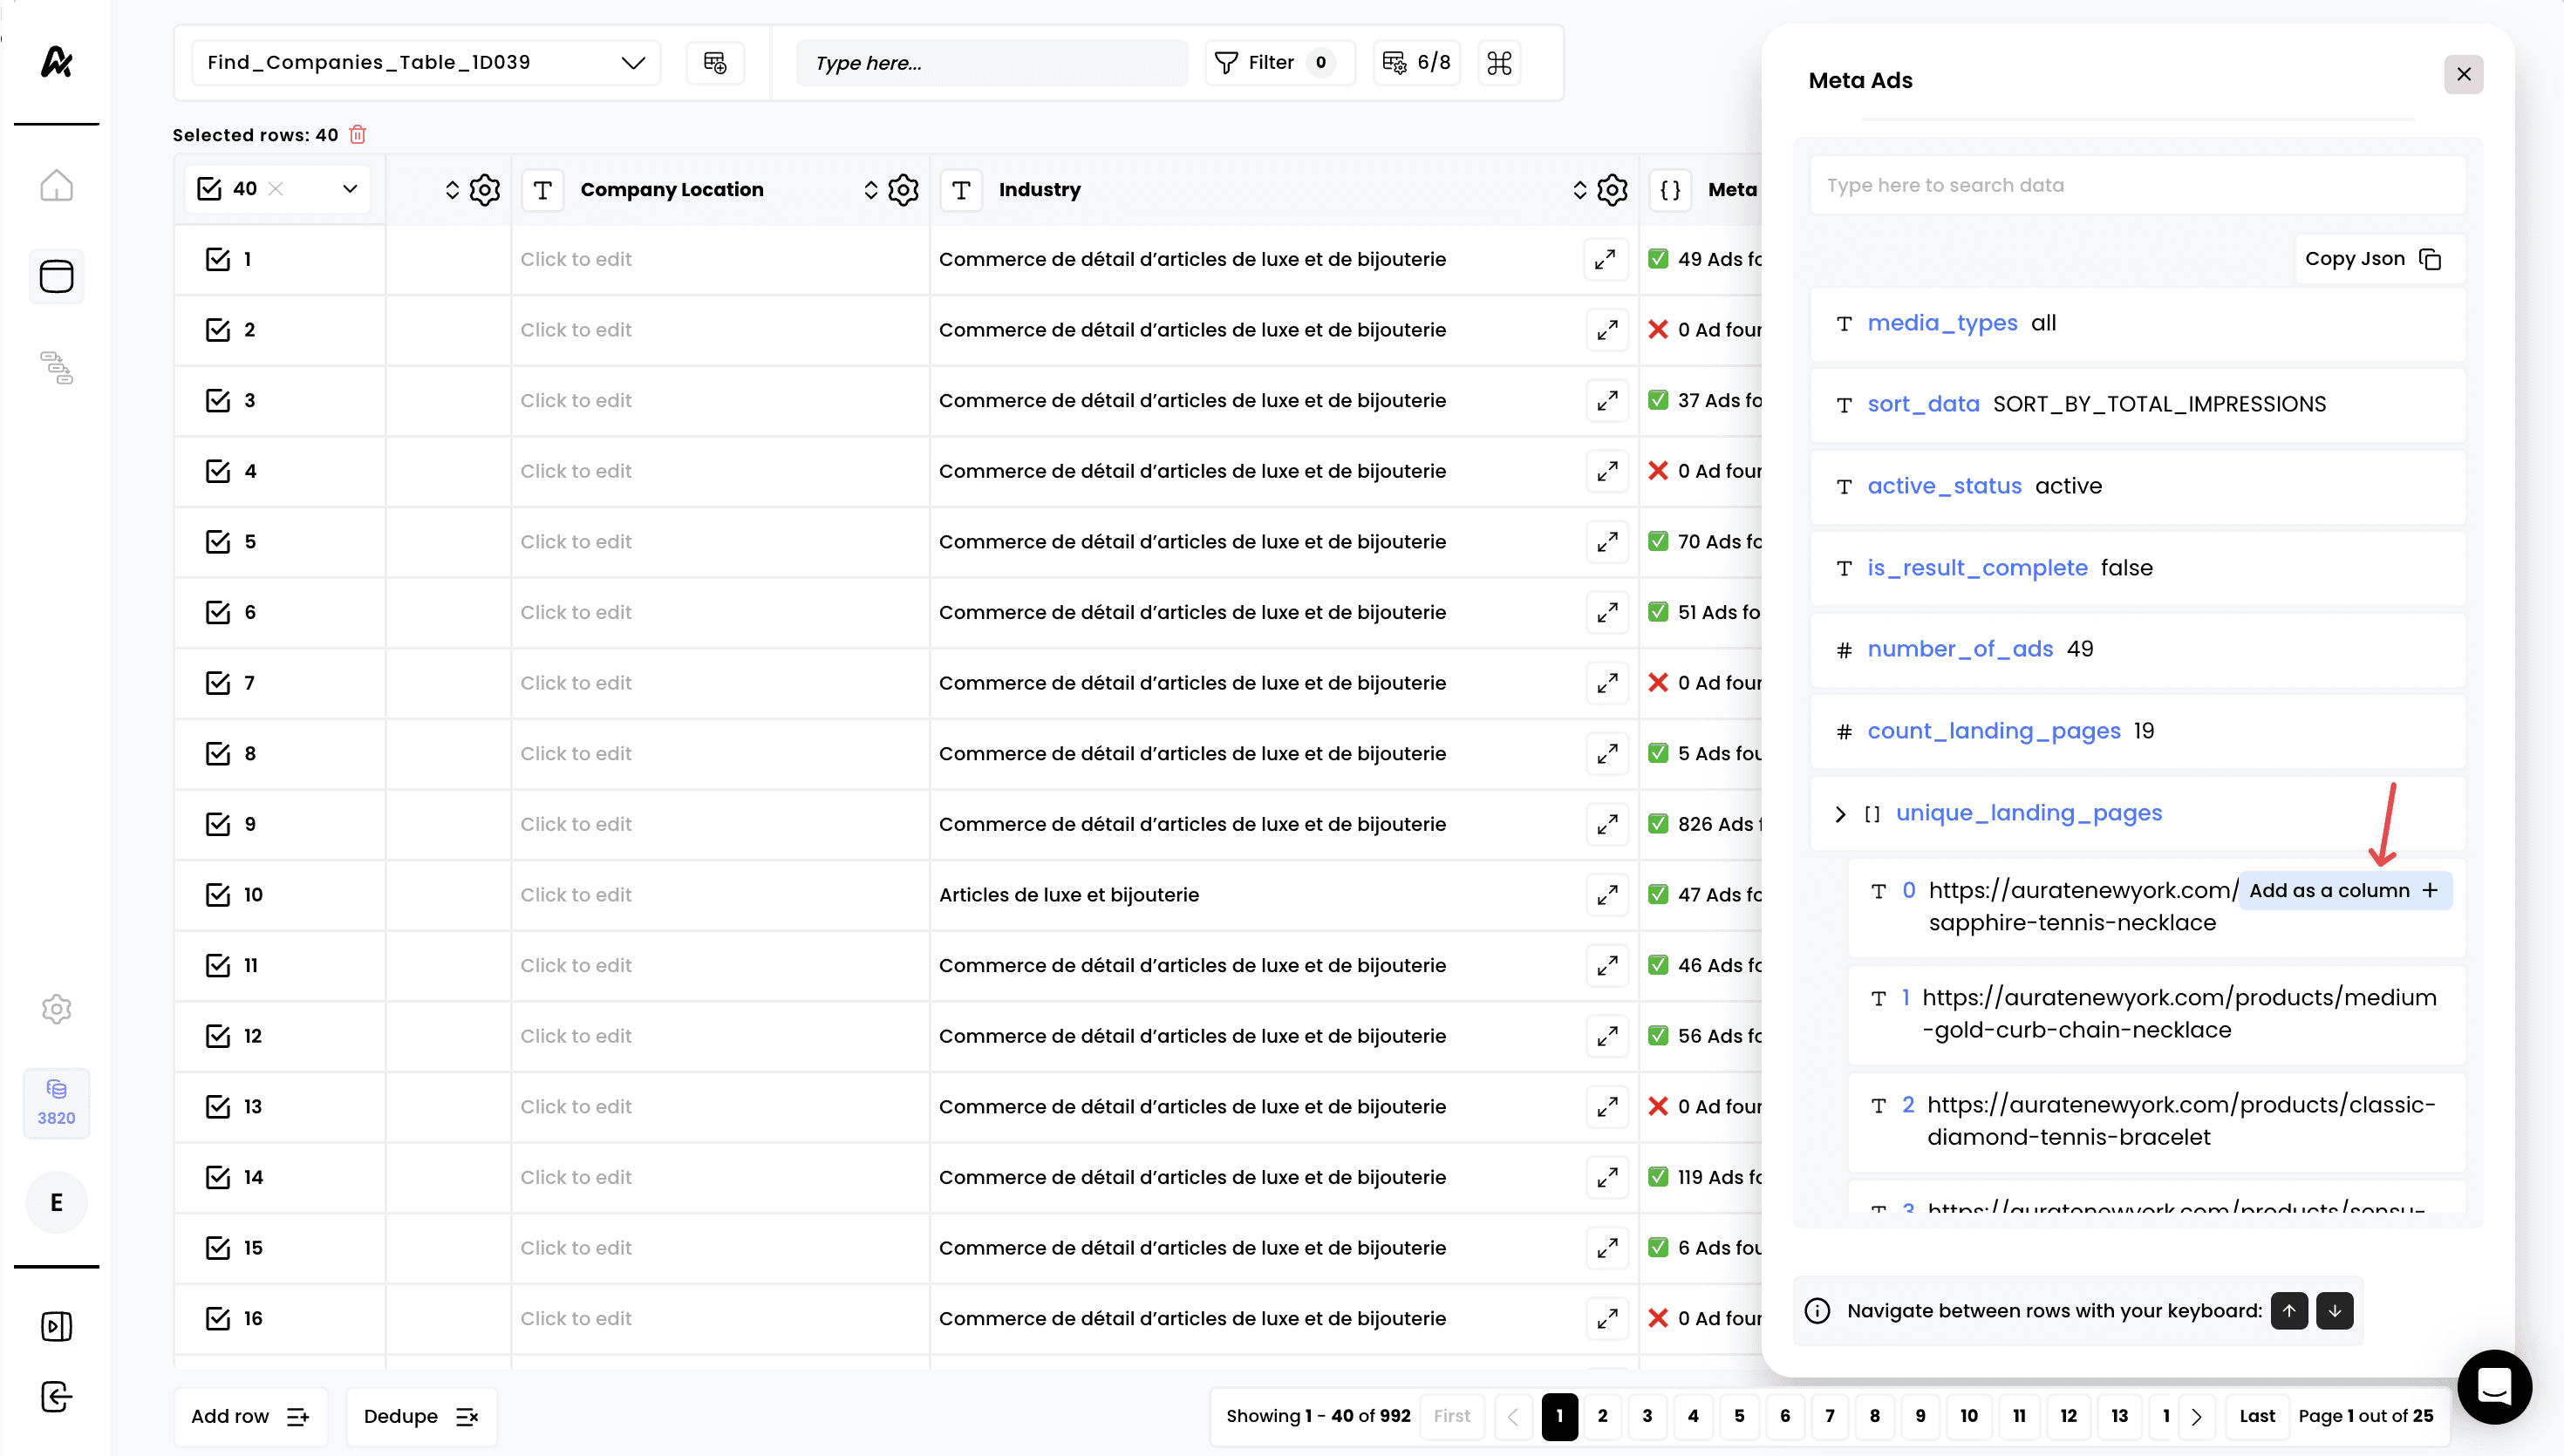This screenshot has width=2564, height=1456.
Task: Click the add table icon in toolbar
Action: coord(715,63)
